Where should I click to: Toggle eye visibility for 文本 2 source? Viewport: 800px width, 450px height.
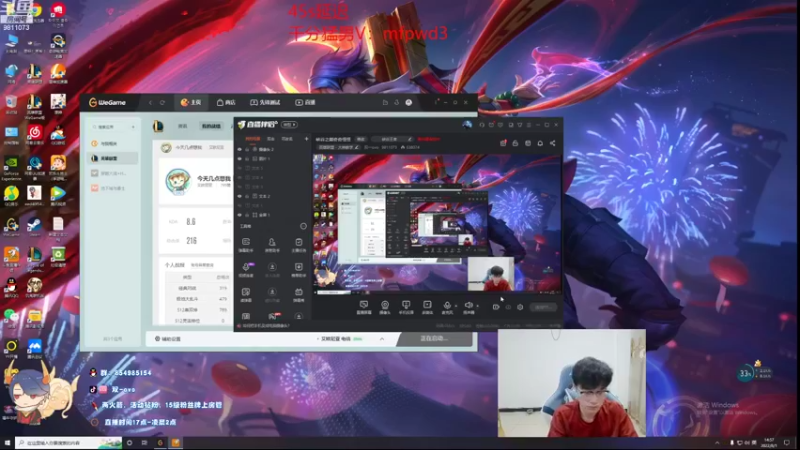tap(239, 196)
